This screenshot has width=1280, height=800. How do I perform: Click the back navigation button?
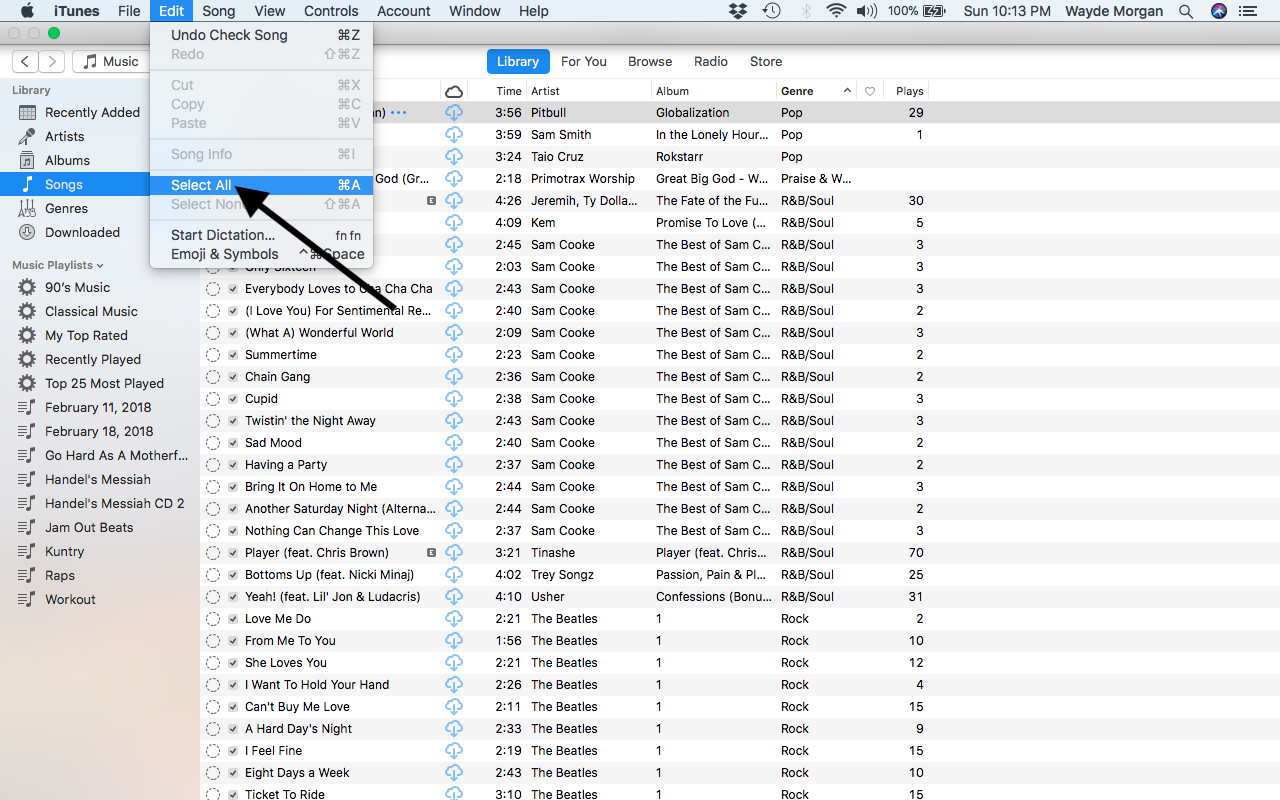26,62
